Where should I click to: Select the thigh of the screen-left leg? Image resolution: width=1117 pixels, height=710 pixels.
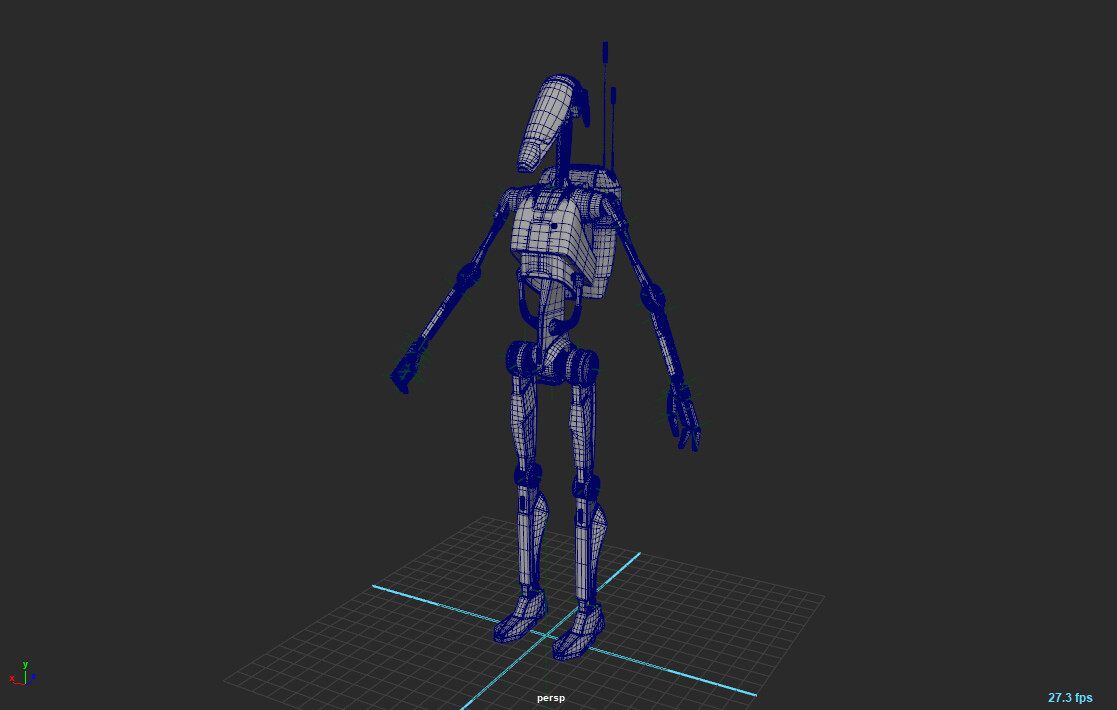[524, 420]
